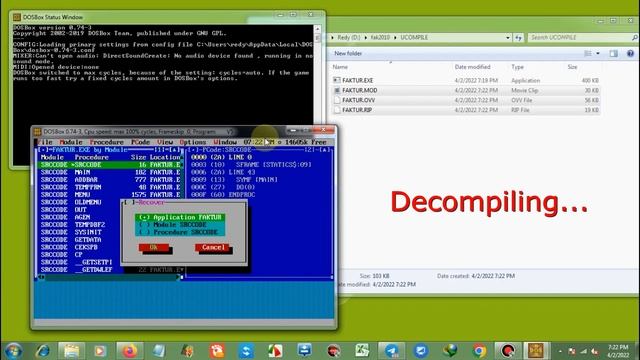This screenshot has height=360, width=640.
Task: Sort files by Name column
Action: [340, 67]
